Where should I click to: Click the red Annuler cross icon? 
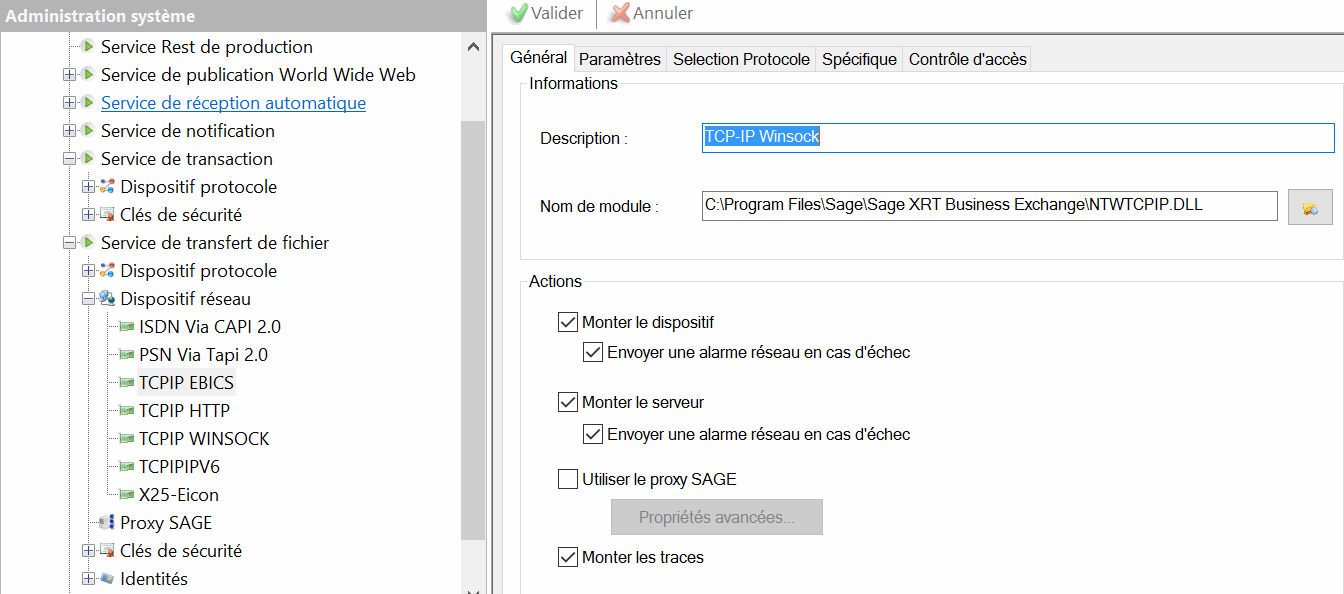tap(620, 13)
